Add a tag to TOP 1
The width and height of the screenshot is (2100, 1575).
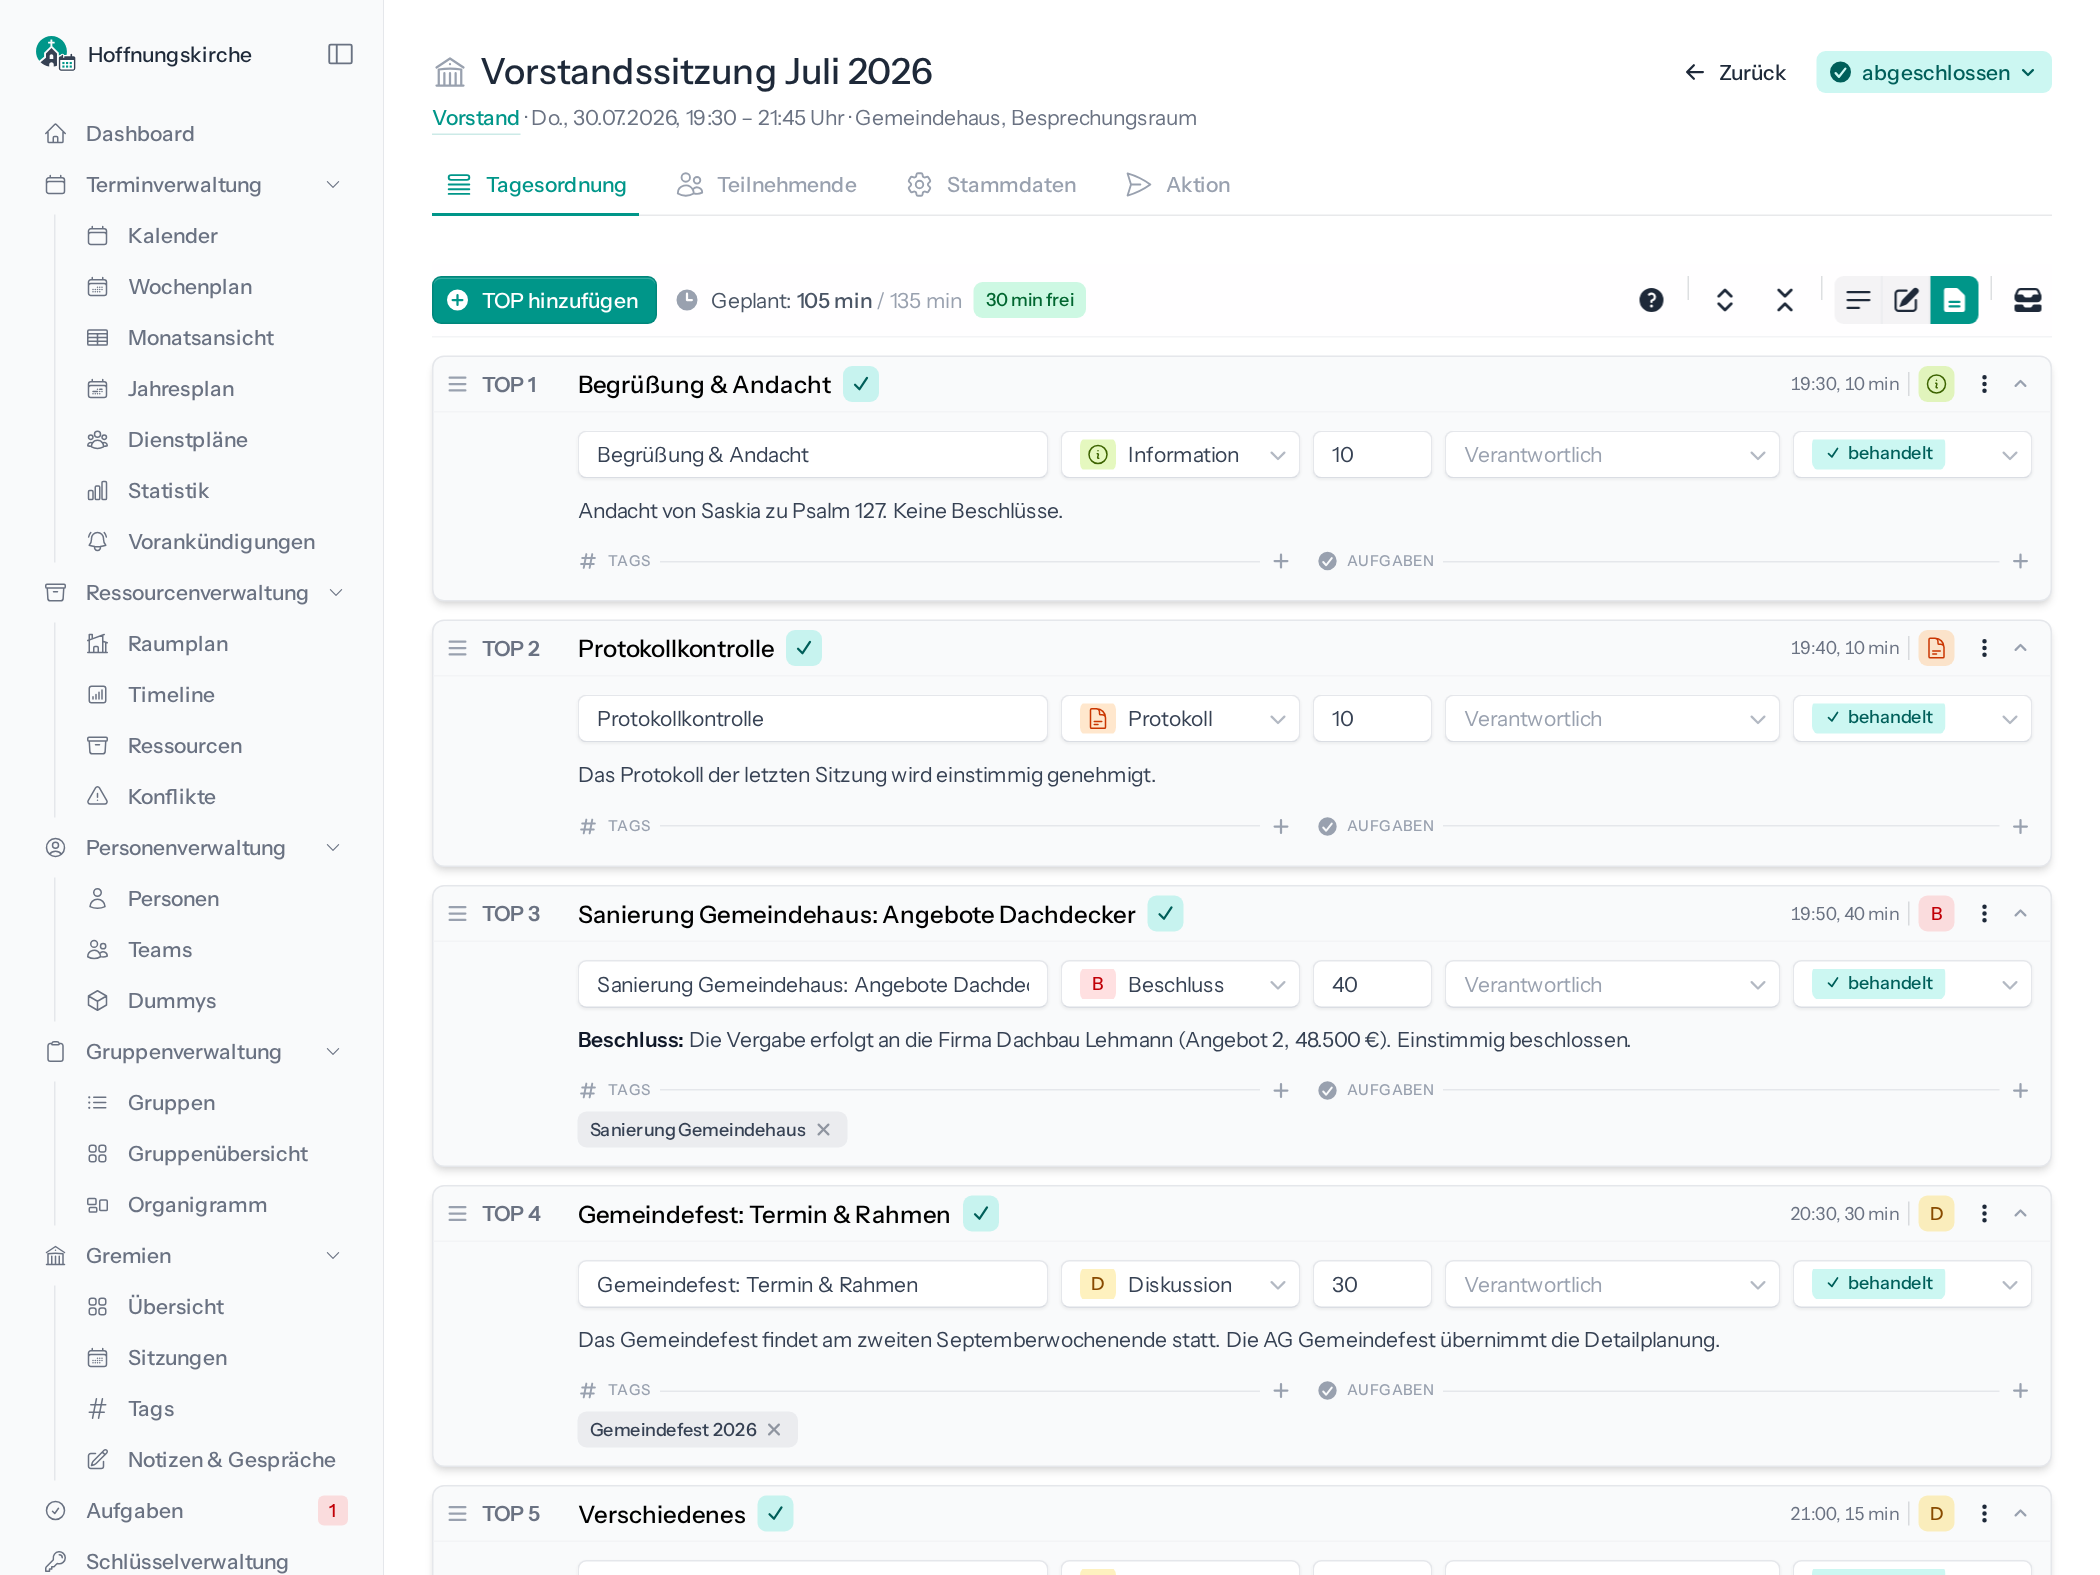point(1280,561)
